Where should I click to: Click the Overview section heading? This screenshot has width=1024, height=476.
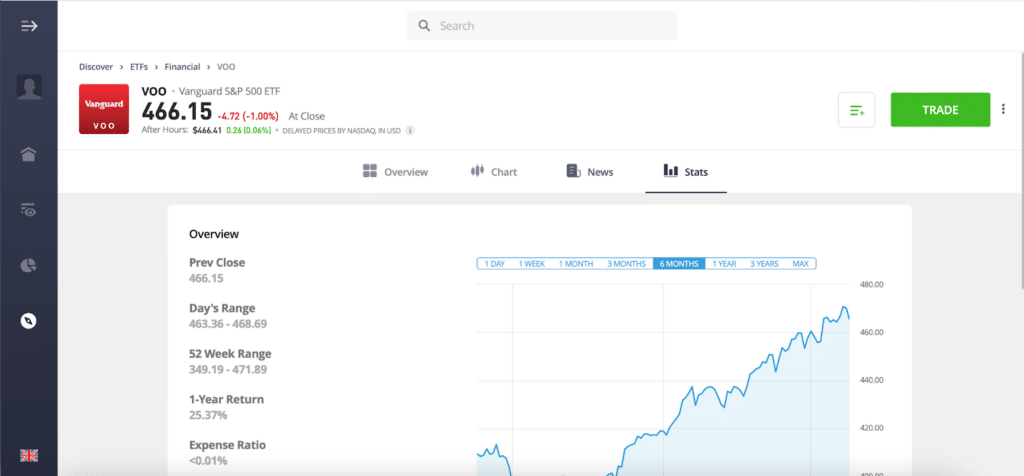coord(214,234)
